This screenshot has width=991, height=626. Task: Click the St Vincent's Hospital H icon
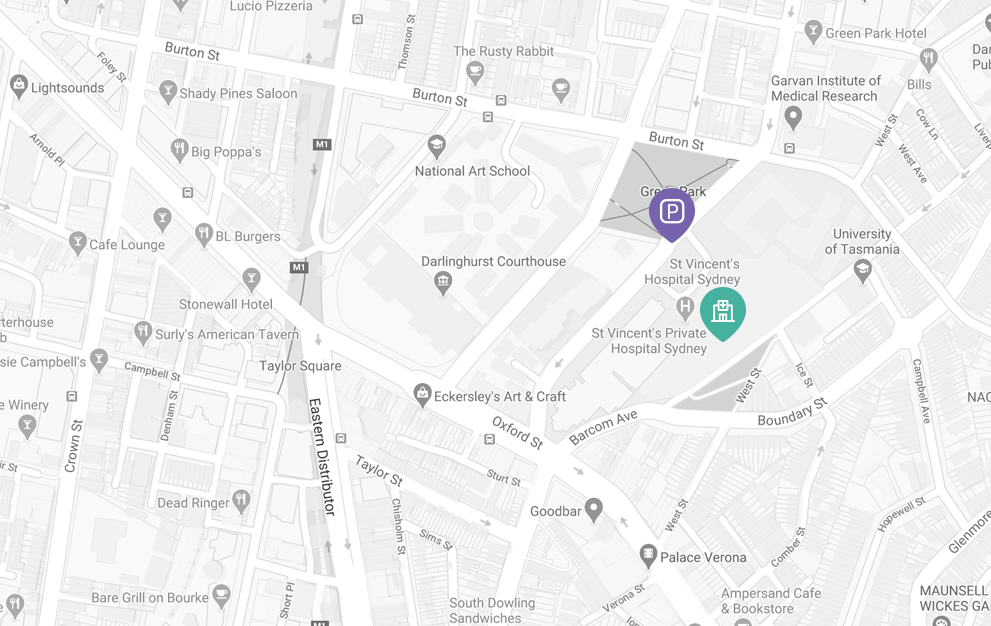click(684, 309)
